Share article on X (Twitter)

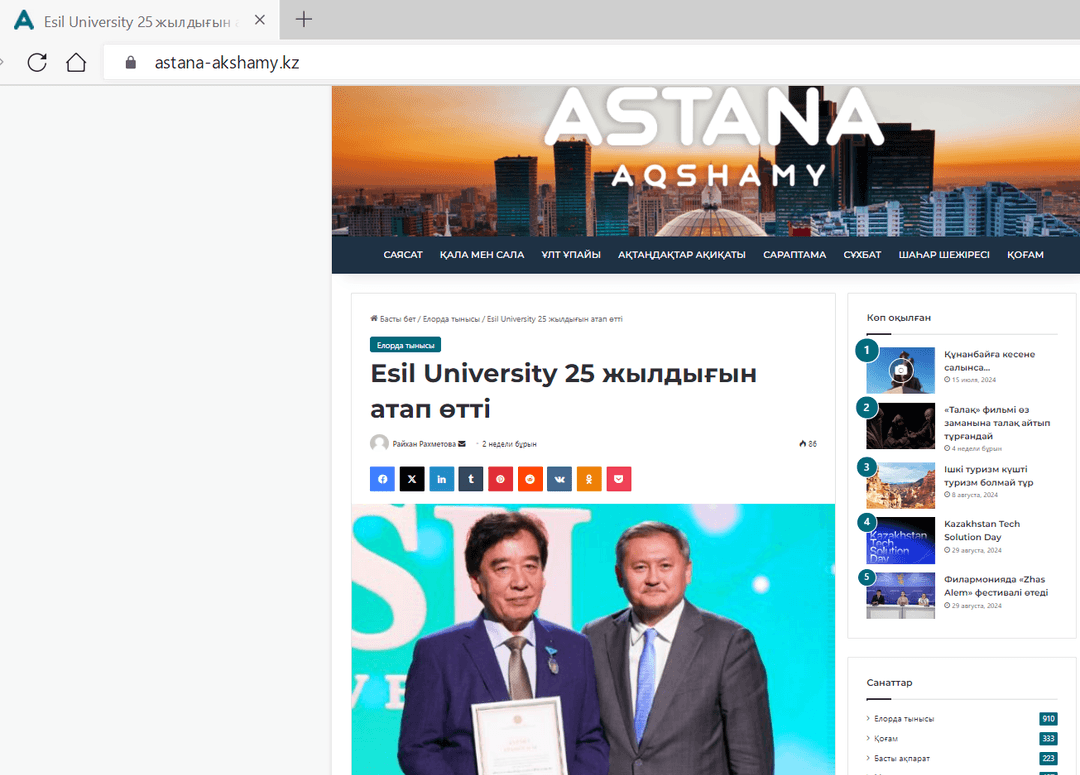coord(412,479)
